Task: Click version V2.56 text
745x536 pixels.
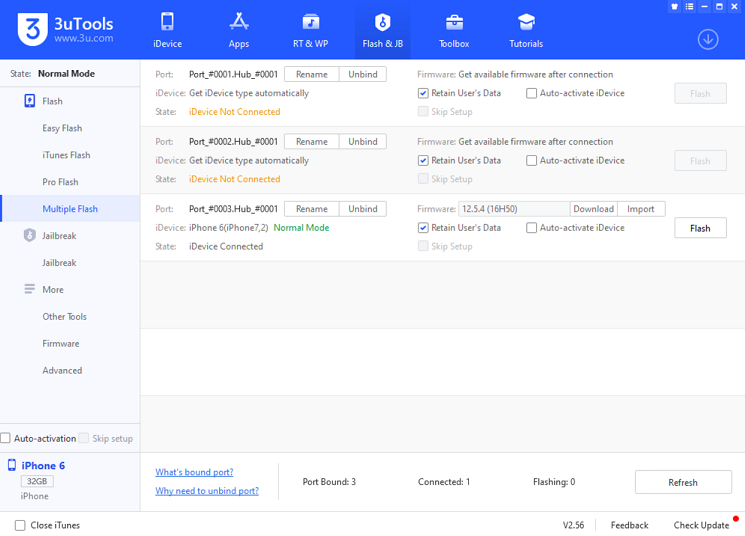Action: click(x=573, y=525)
